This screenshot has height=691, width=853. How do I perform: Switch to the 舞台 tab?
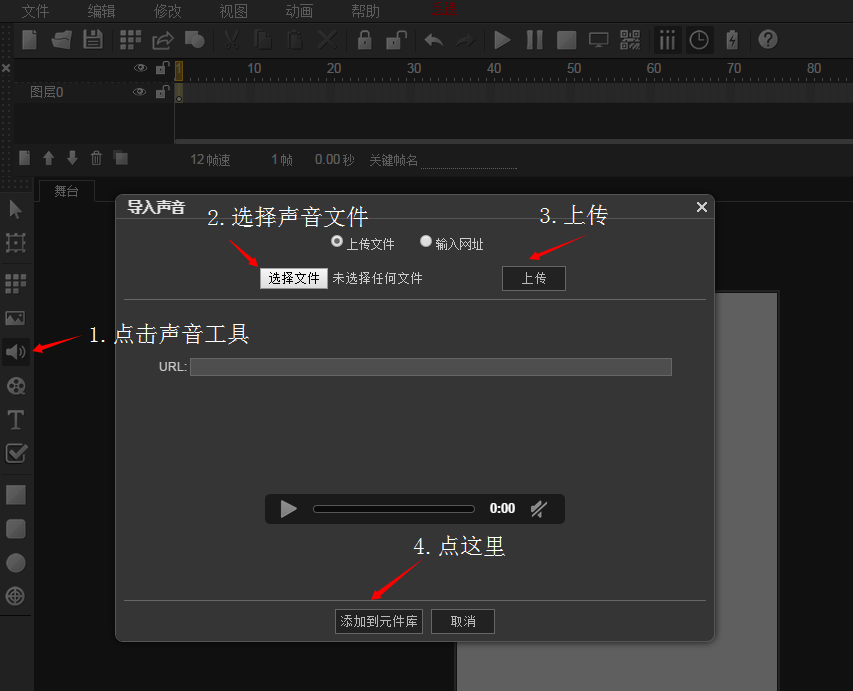point(66,190)
